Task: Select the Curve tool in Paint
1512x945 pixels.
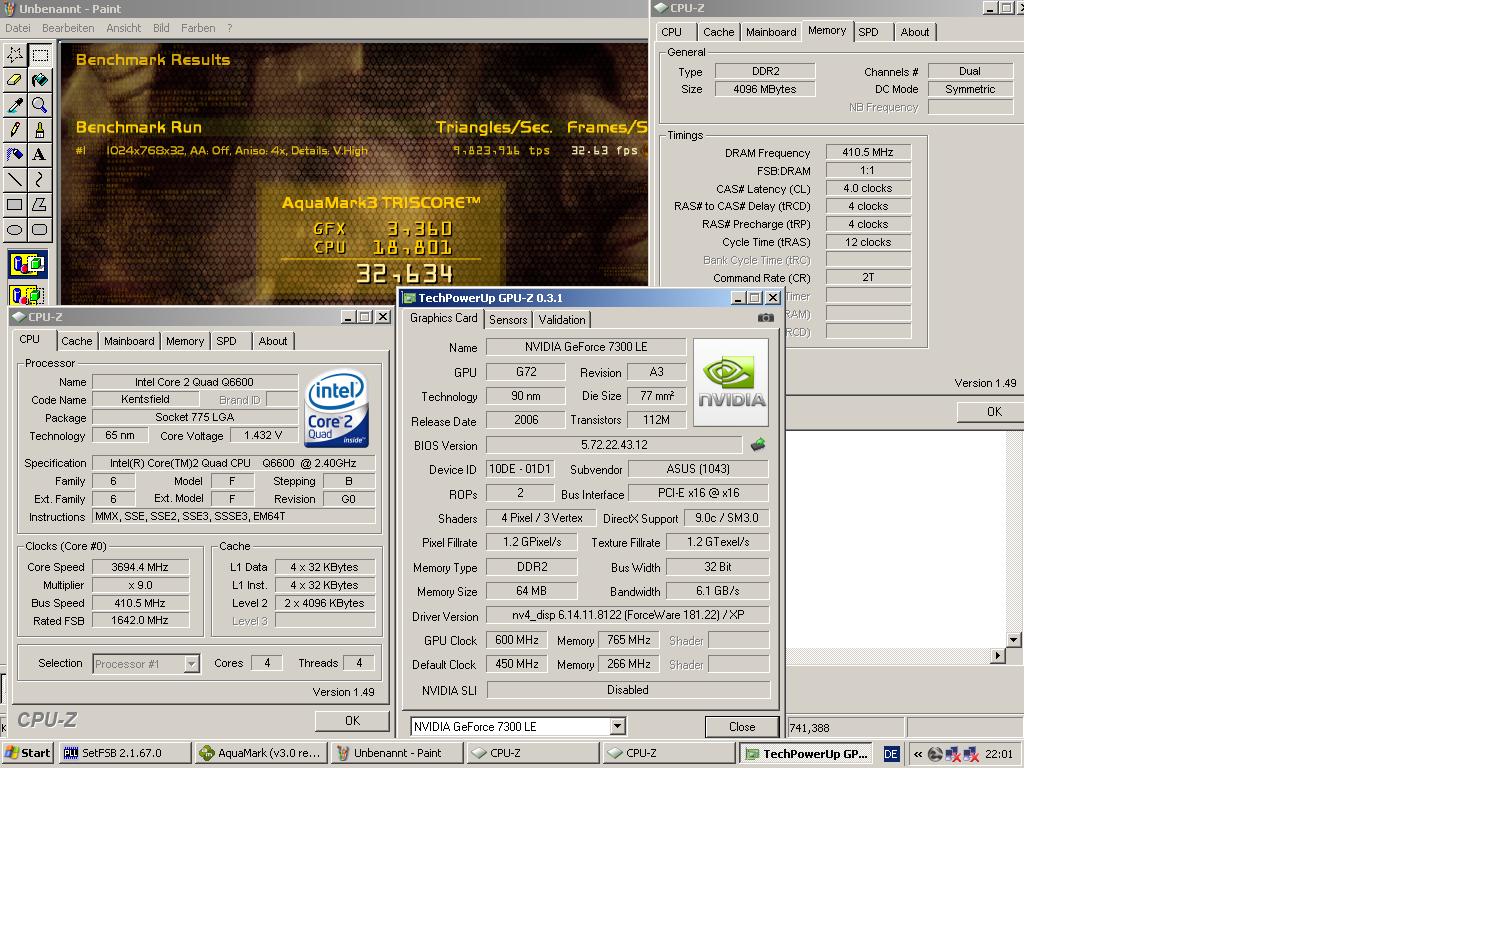Action: pos(40,180)
